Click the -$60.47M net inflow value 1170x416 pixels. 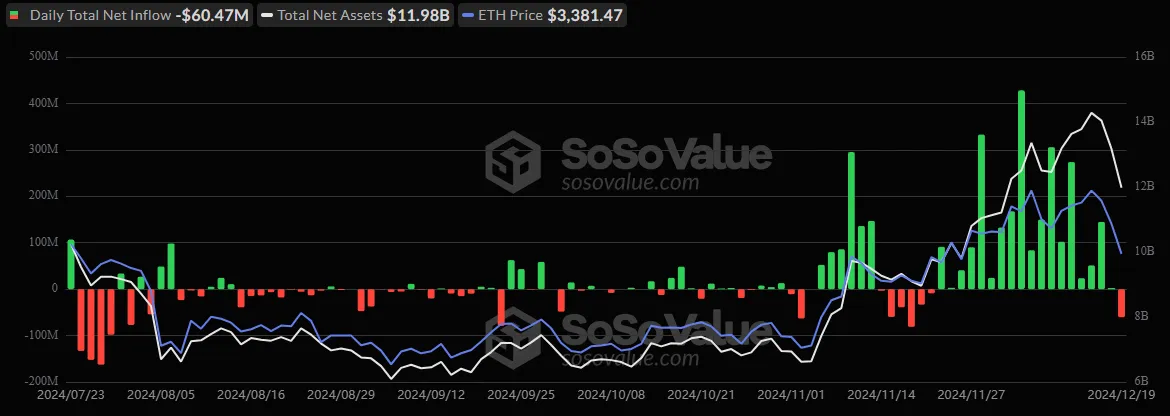[x=212, y=16]
